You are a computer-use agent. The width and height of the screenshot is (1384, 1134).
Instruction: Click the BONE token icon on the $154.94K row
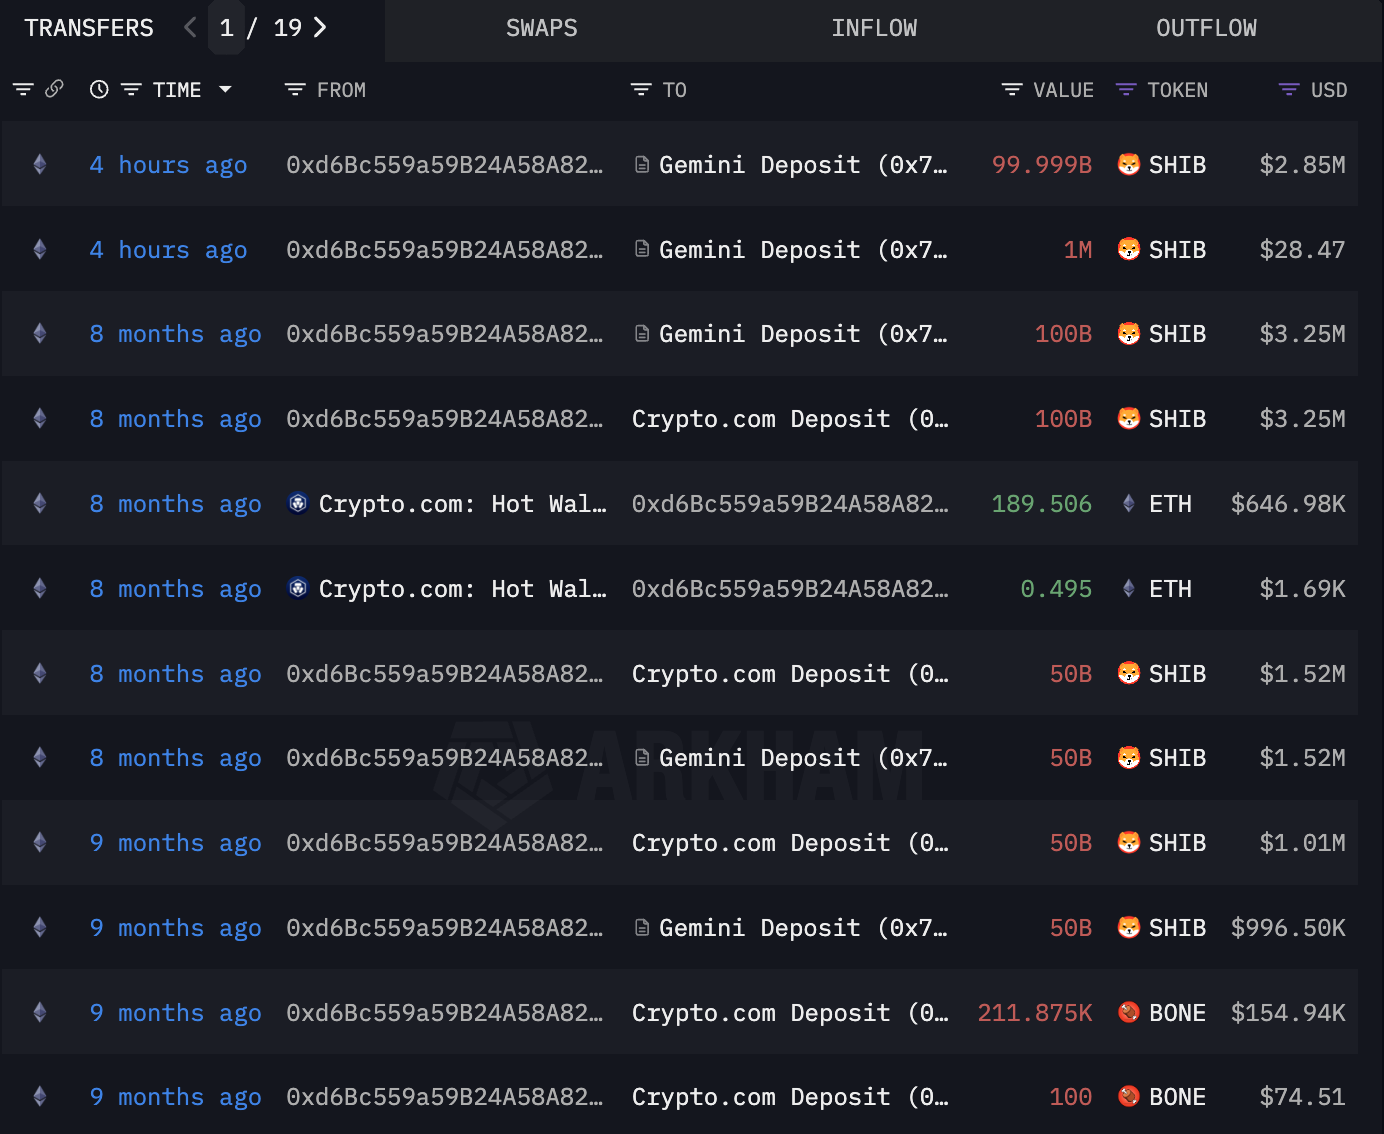tap(1129, 1012)
